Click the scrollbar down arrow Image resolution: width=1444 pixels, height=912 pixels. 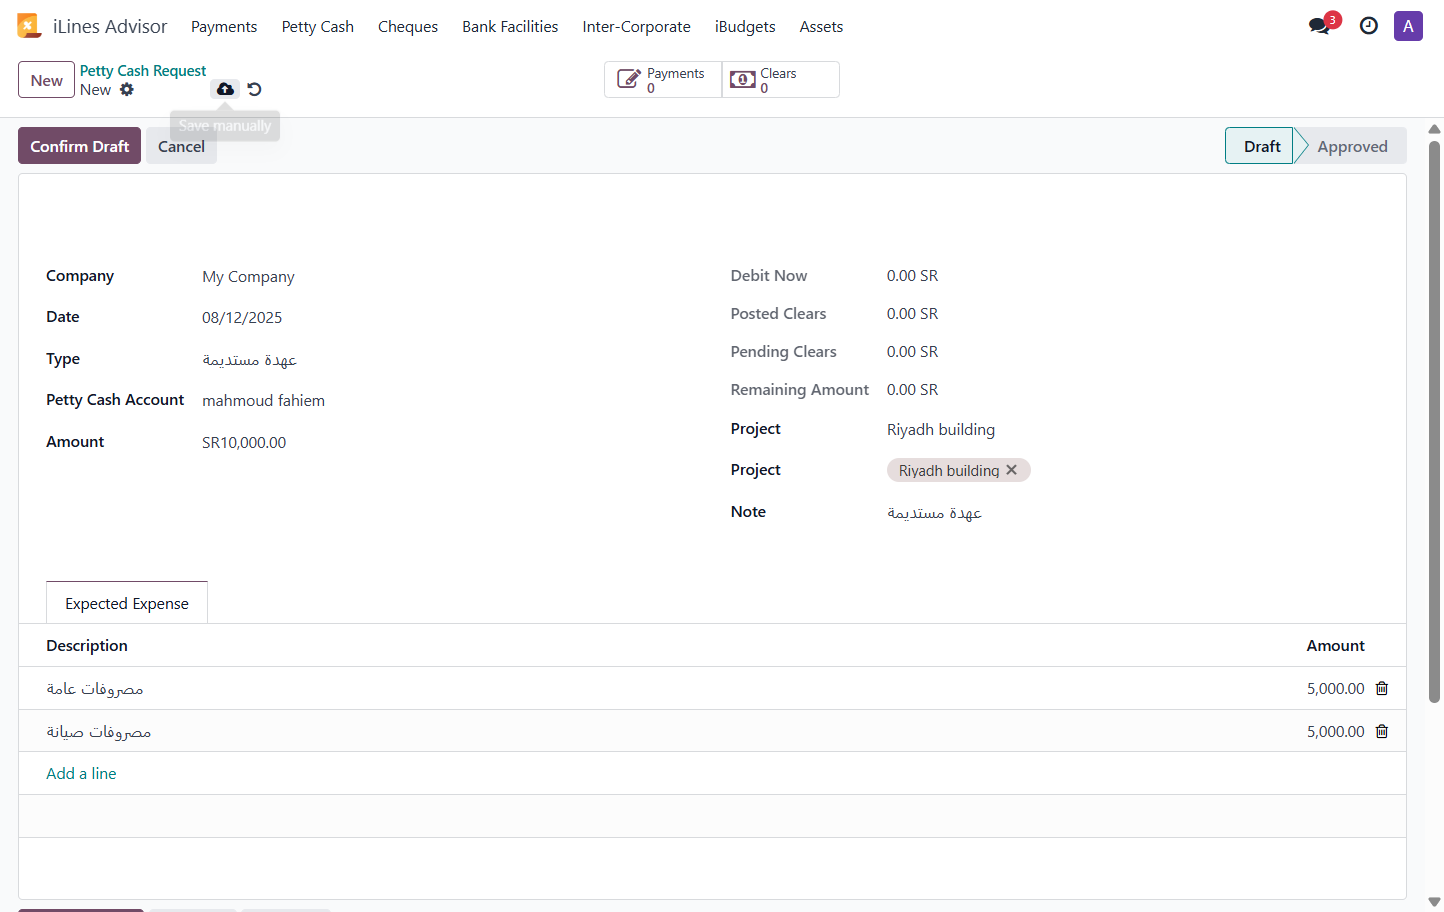point(1435,902)
